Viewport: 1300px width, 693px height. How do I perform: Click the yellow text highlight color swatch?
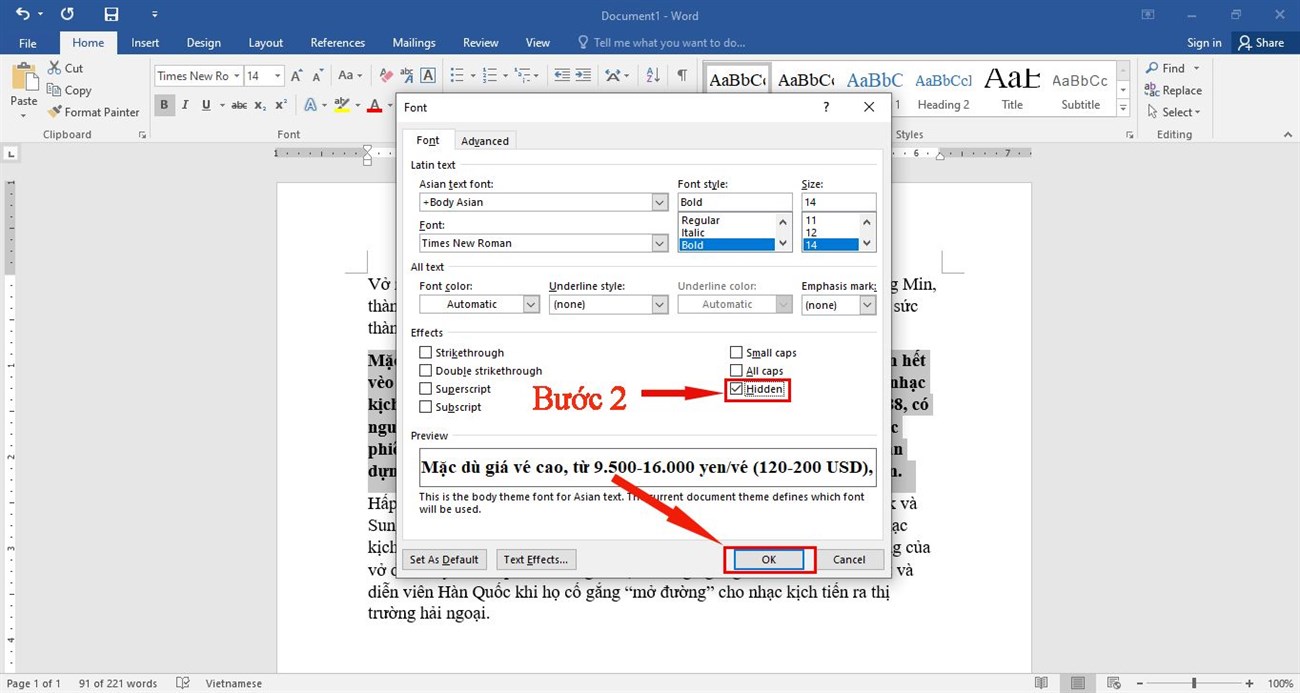(x=342, y=105)
